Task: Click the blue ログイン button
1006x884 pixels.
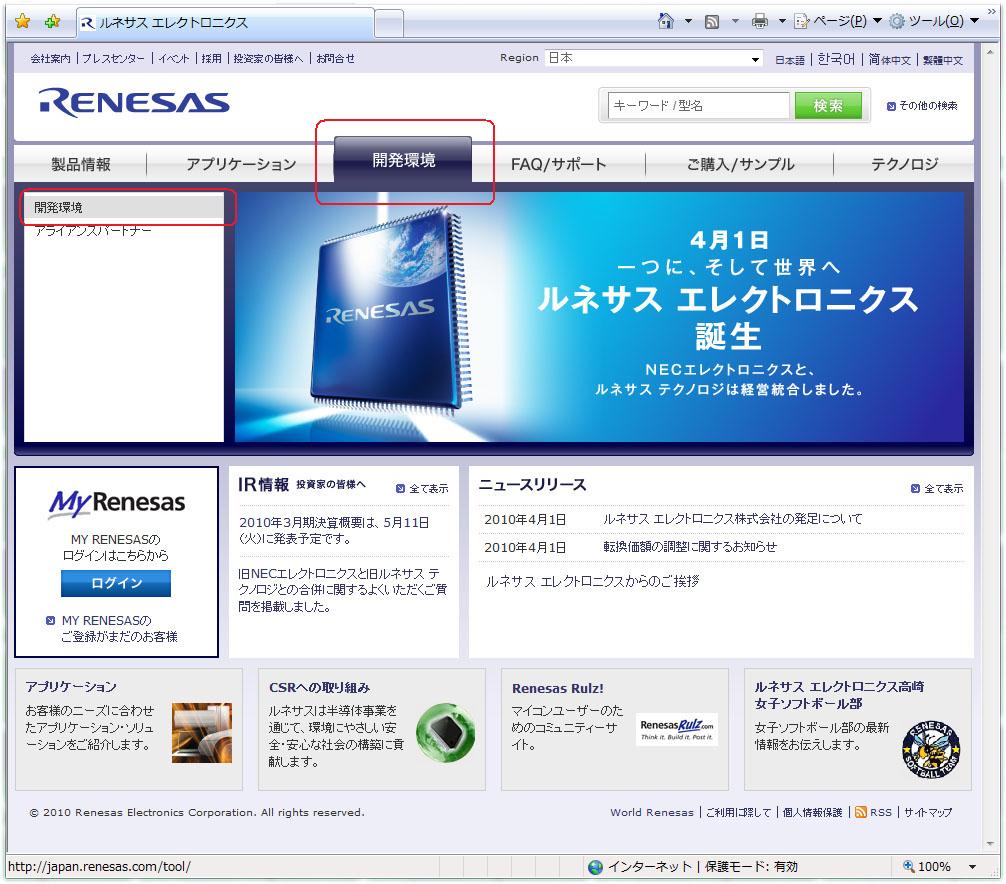Action: 116,583
